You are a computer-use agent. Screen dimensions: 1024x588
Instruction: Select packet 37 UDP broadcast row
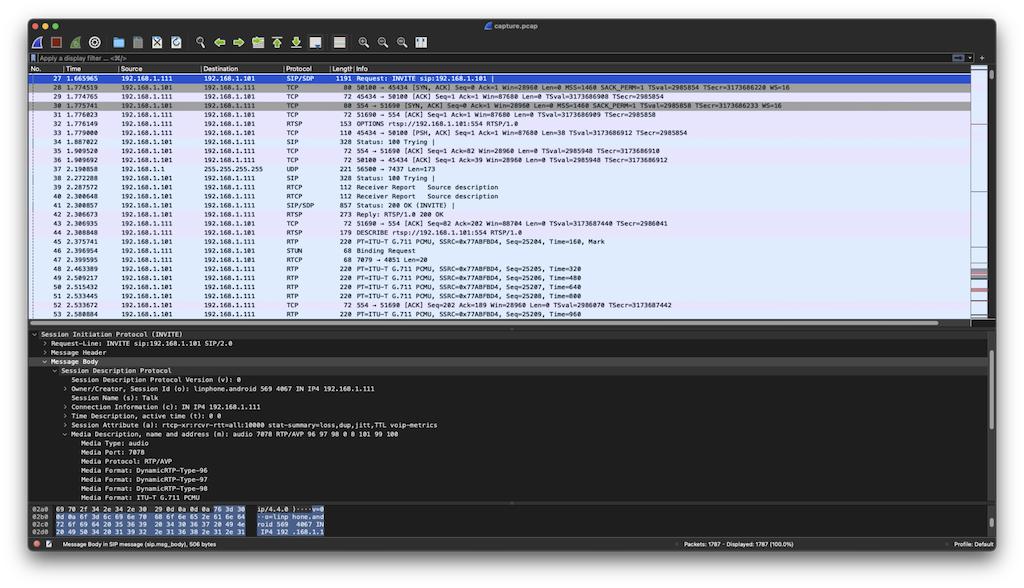pos(500,169)
